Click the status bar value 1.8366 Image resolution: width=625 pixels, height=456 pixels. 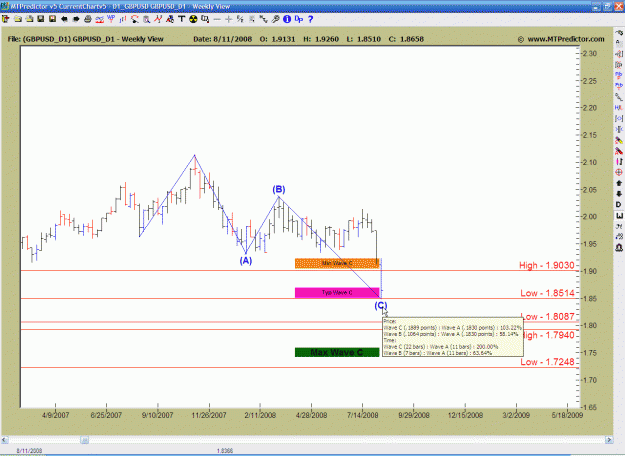point(225,451)
